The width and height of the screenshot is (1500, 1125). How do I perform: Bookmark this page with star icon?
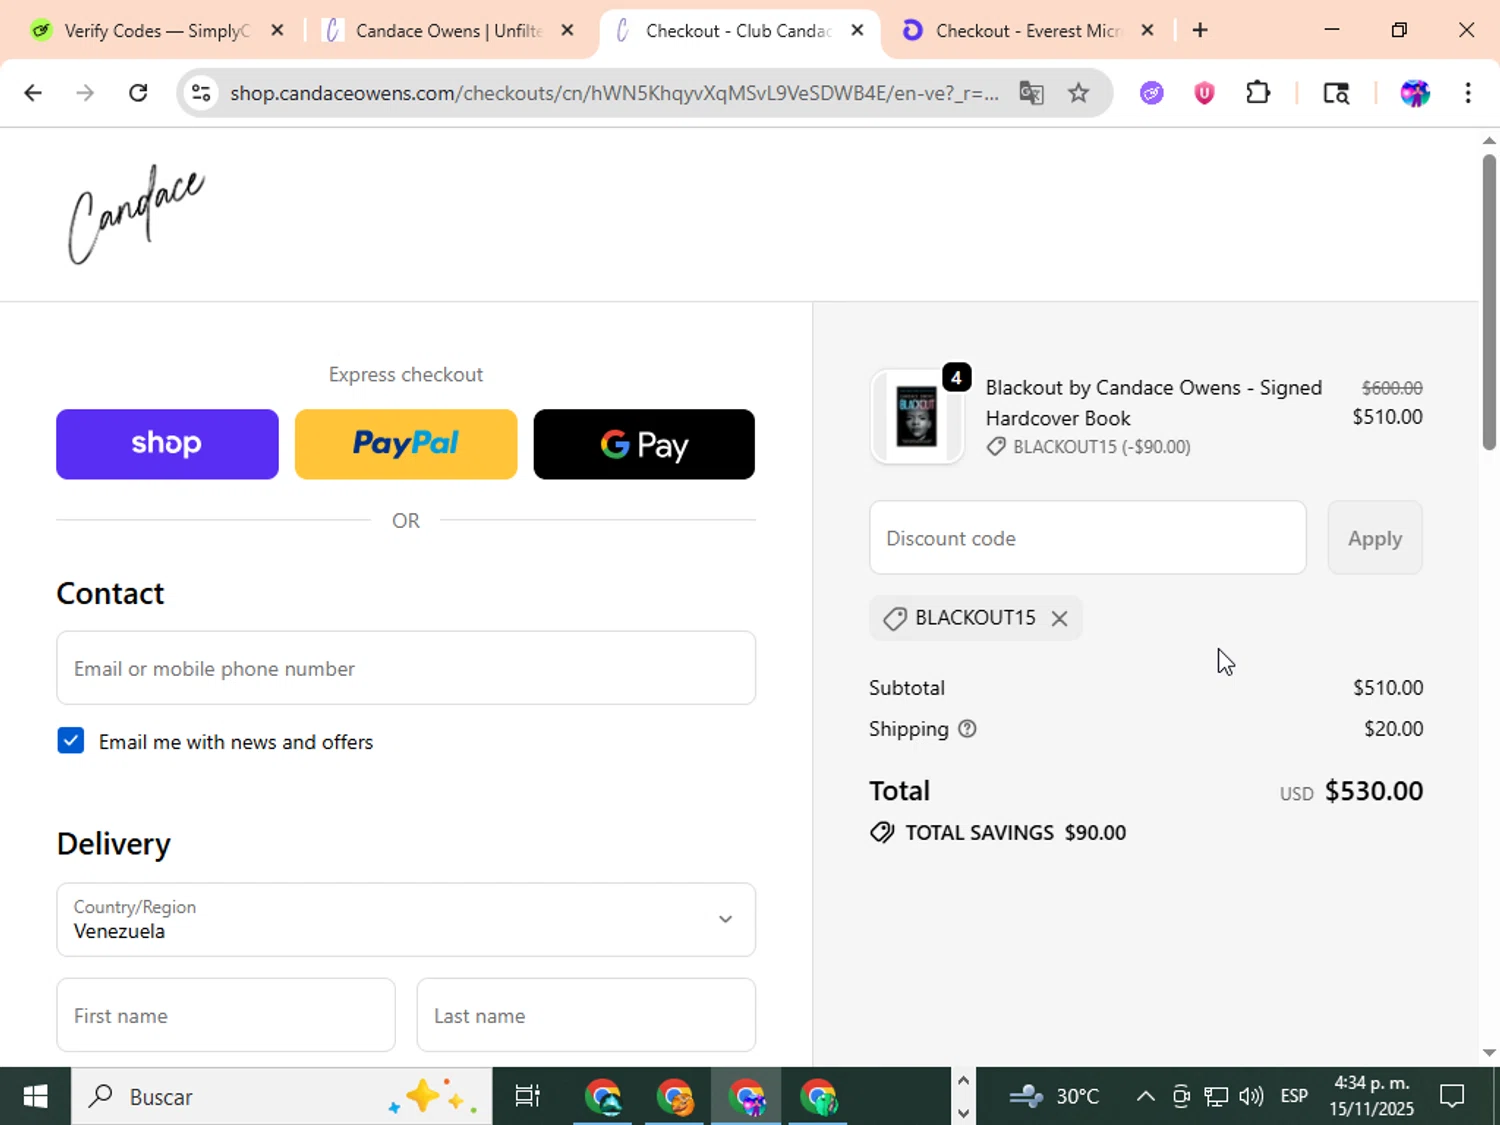[1078, 93]
